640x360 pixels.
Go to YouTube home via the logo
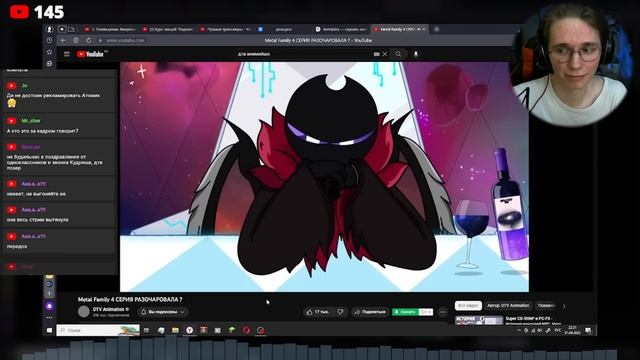coord(89,54)
